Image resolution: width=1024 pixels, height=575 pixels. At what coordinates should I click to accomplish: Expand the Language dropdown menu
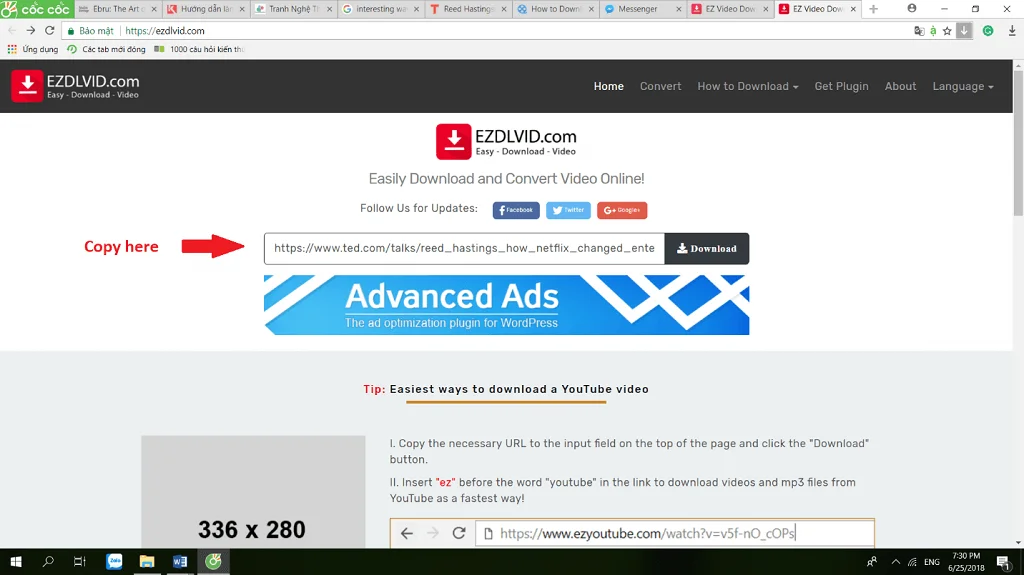click(x=963, y=86)
